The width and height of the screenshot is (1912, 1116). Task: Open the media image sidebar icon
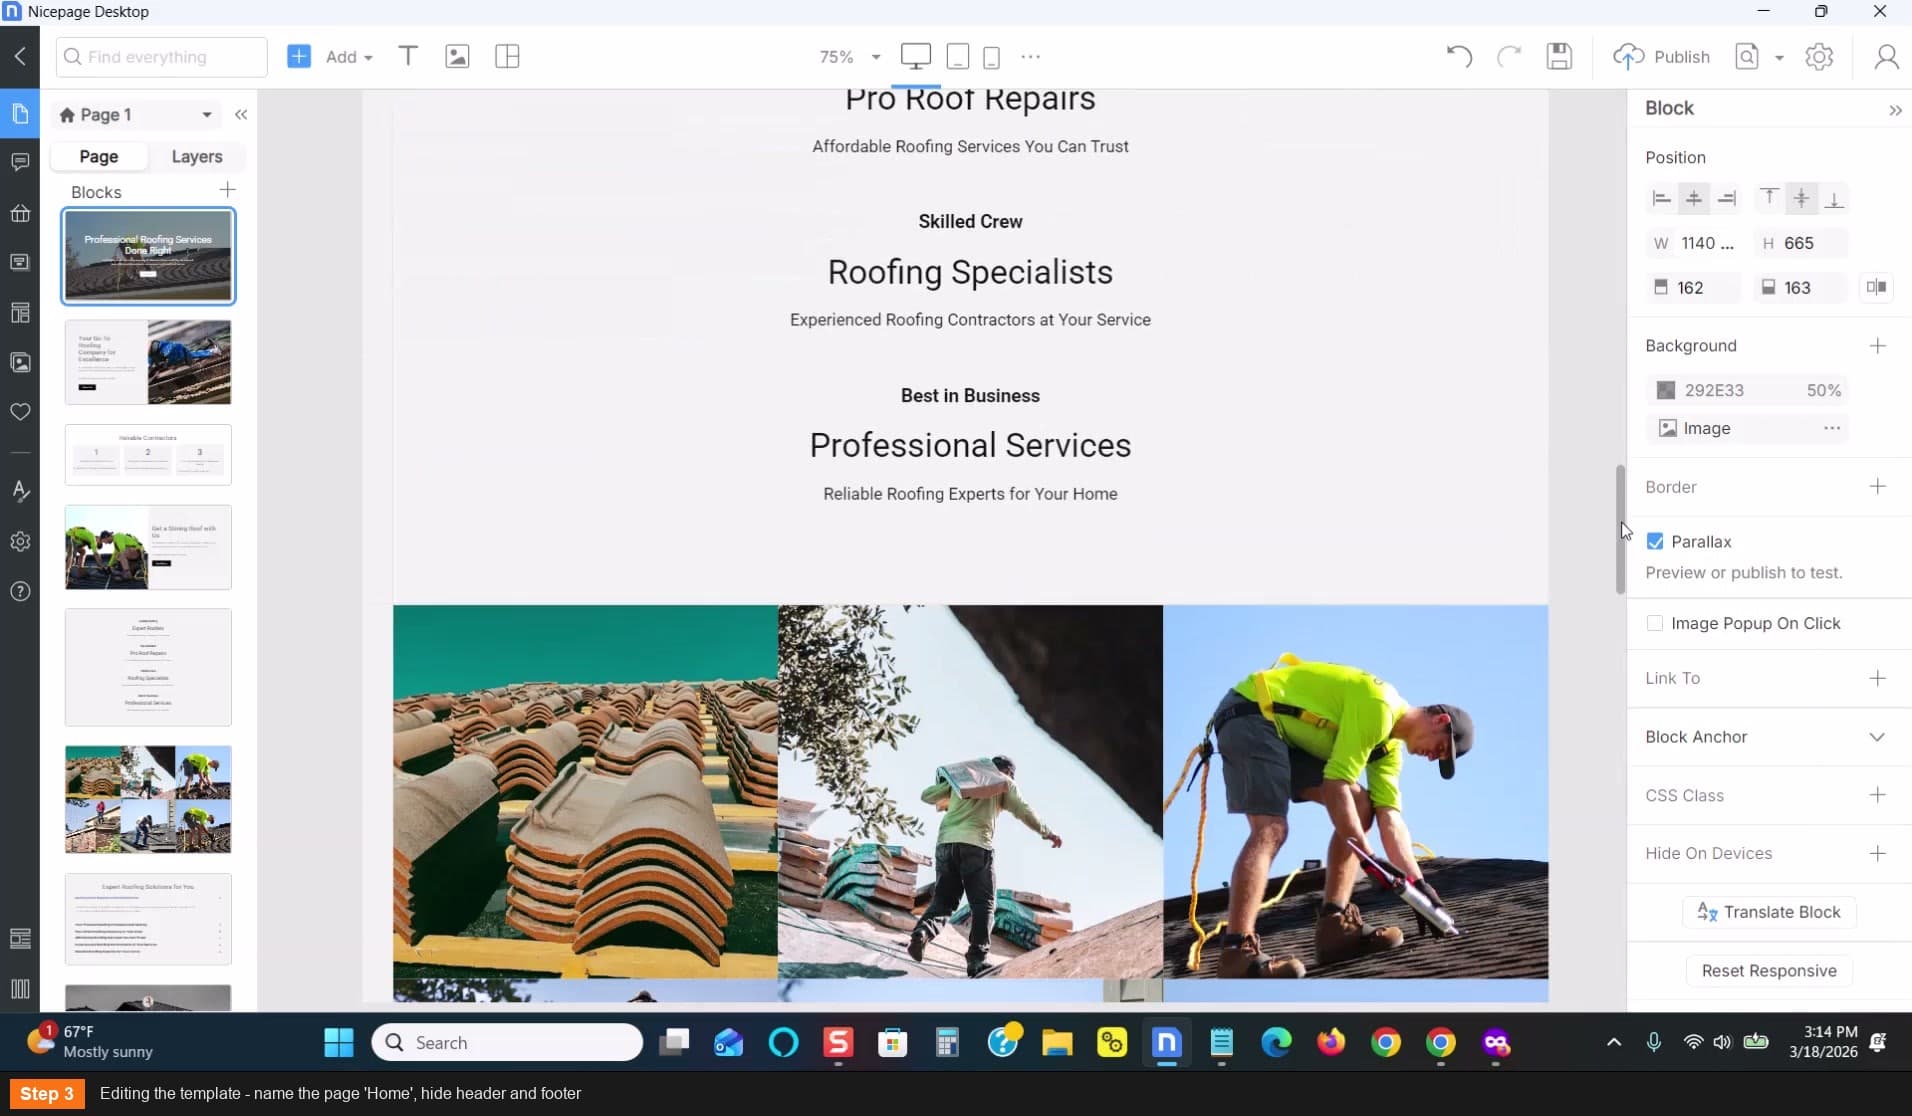pos(20,362)
